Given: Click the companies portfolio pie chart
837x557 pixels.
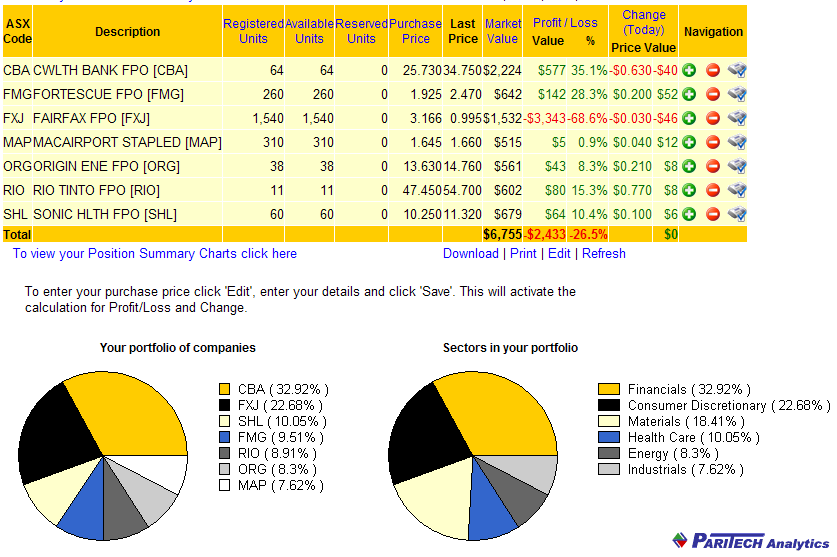Looking at the screenshot, I should coord(103,456).
